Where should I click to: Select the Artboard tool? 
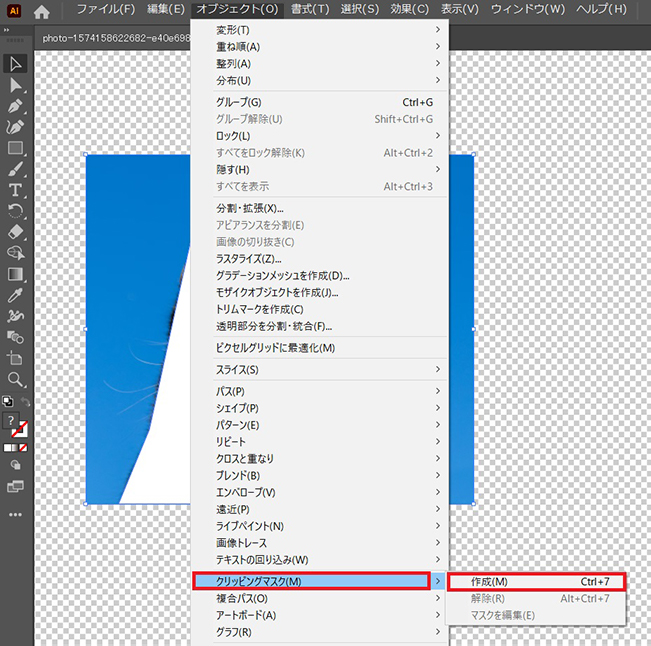tap(15, 358)
